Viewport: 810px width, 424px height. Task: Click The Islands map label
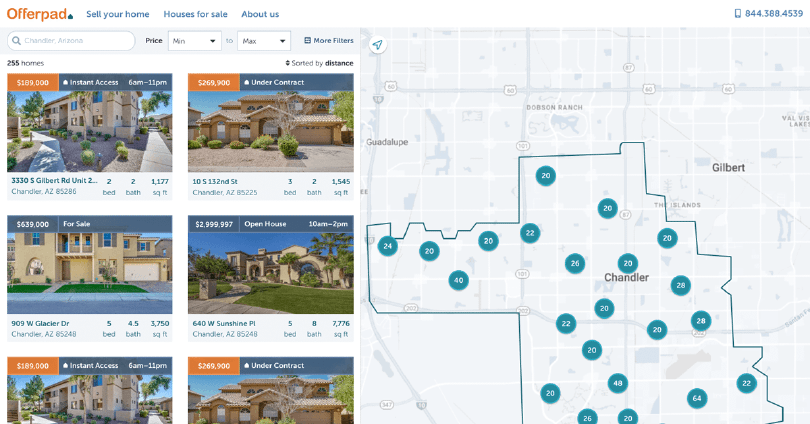(x=677, y=205)
